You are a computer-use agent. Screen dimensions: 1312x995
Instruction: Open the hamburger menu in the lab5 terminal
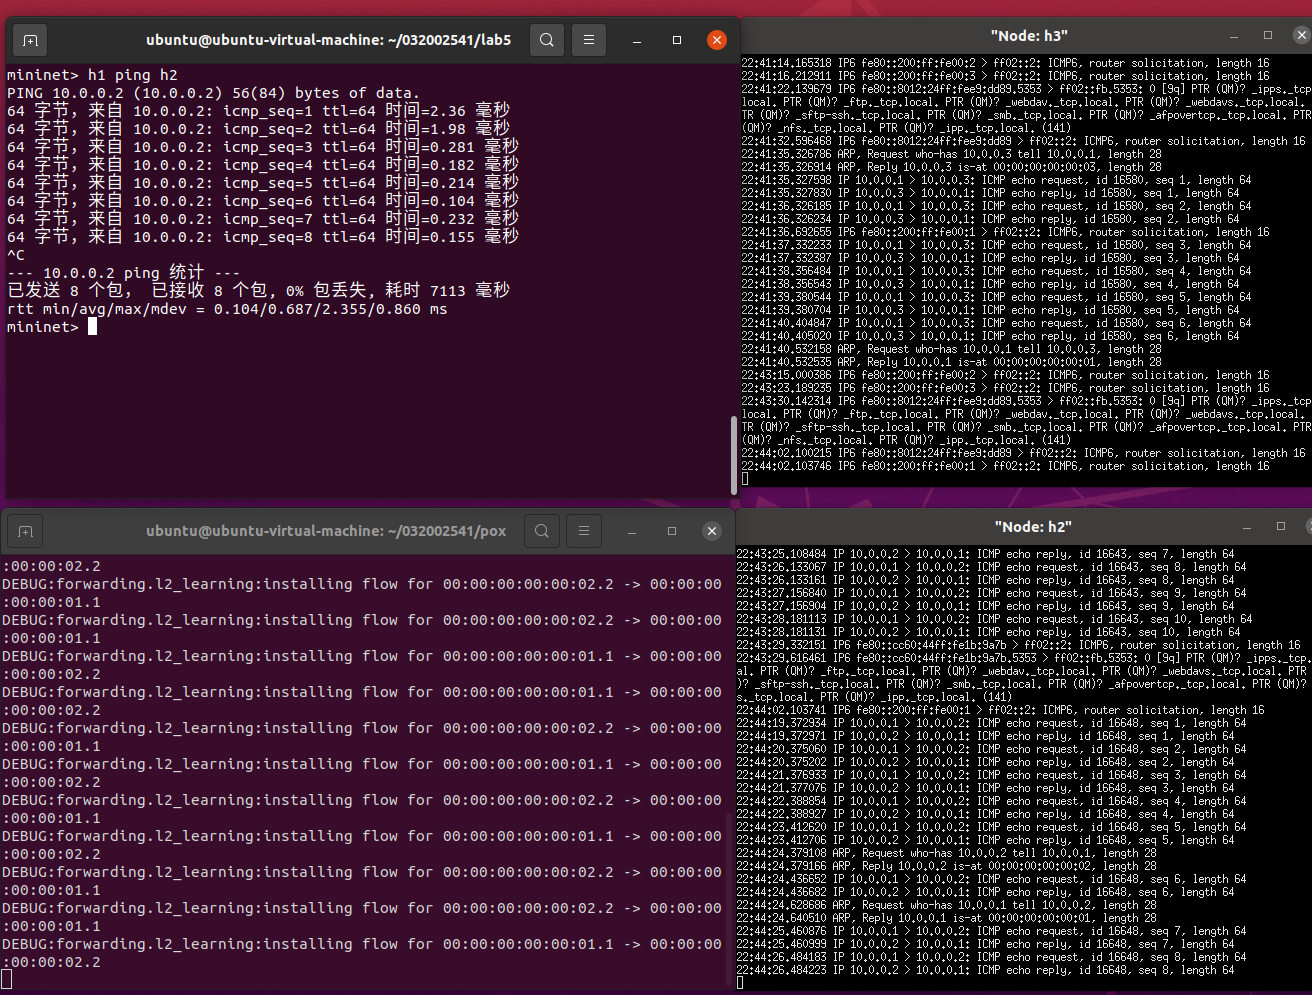coord(589,40)
